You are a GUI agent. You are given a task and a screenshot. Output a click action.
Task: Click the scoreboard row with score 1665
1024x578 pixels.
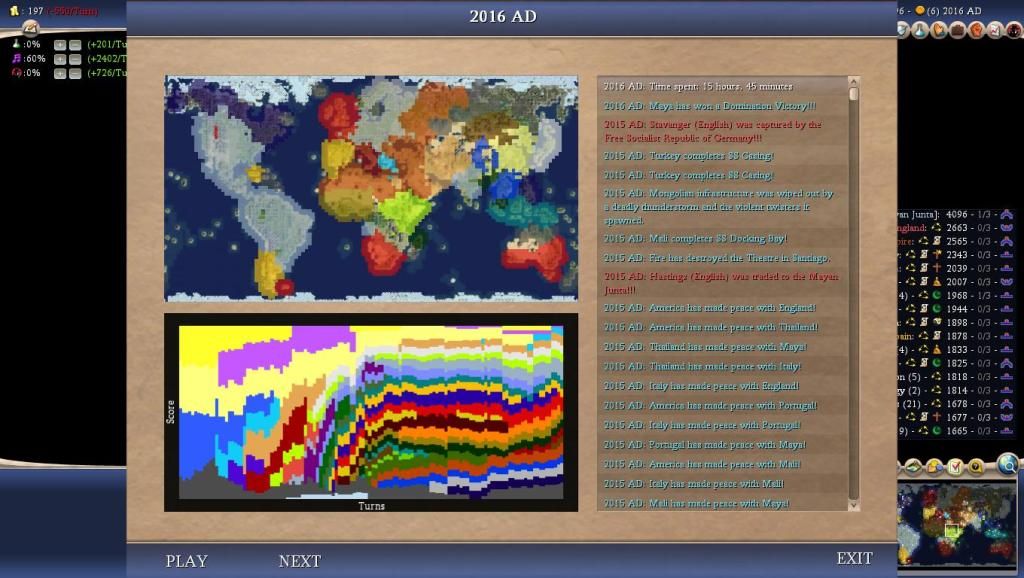[x=956, y=431]
